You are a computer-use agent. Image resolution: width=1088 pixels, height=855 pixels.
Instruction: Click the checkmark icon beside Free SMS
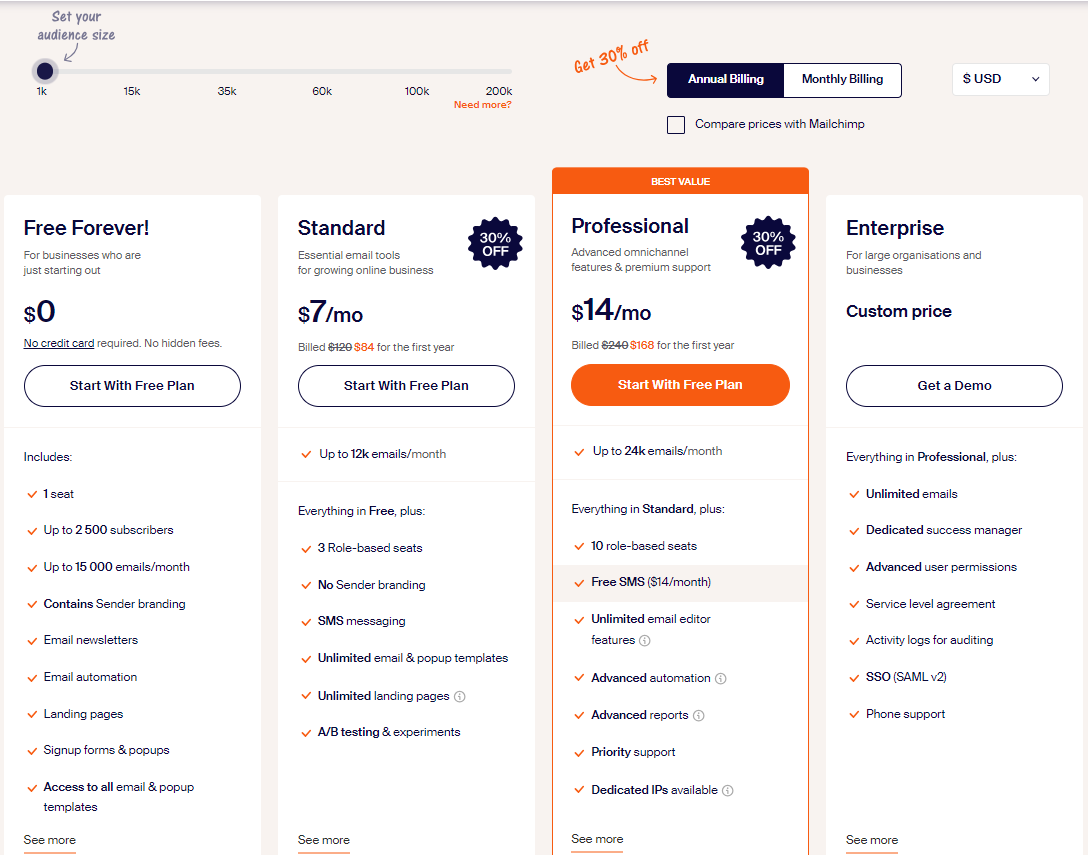(x=579, y=583)
